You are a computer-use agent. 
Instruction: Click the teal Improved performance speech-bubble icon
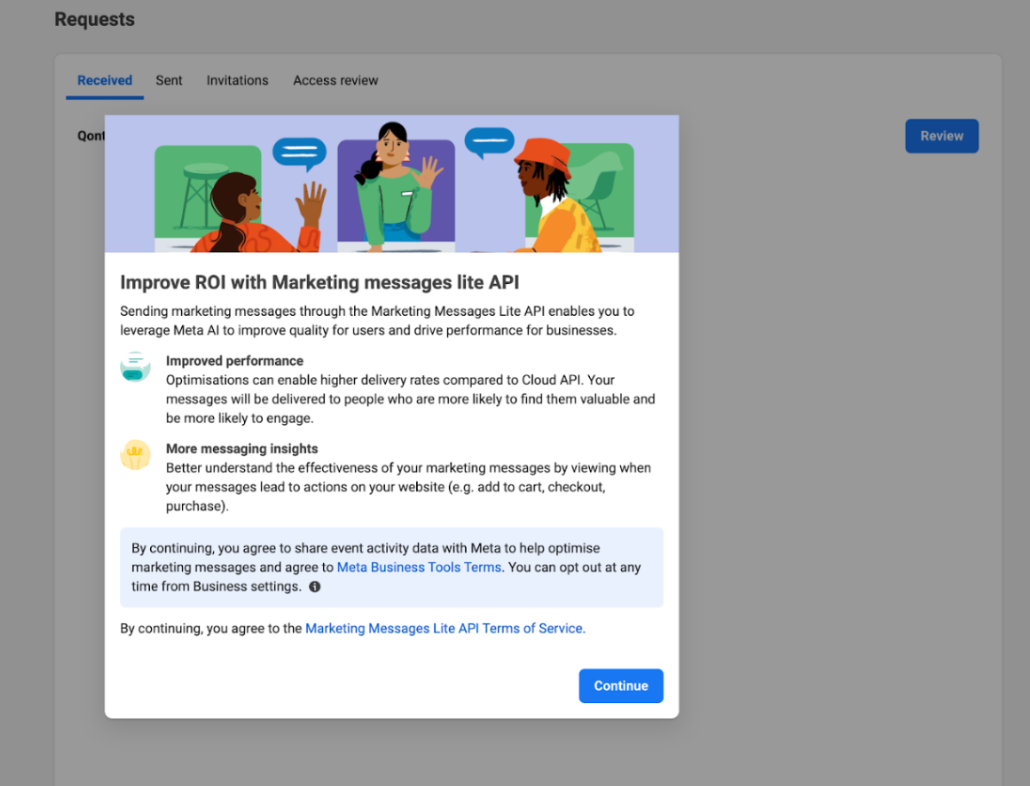135,367
